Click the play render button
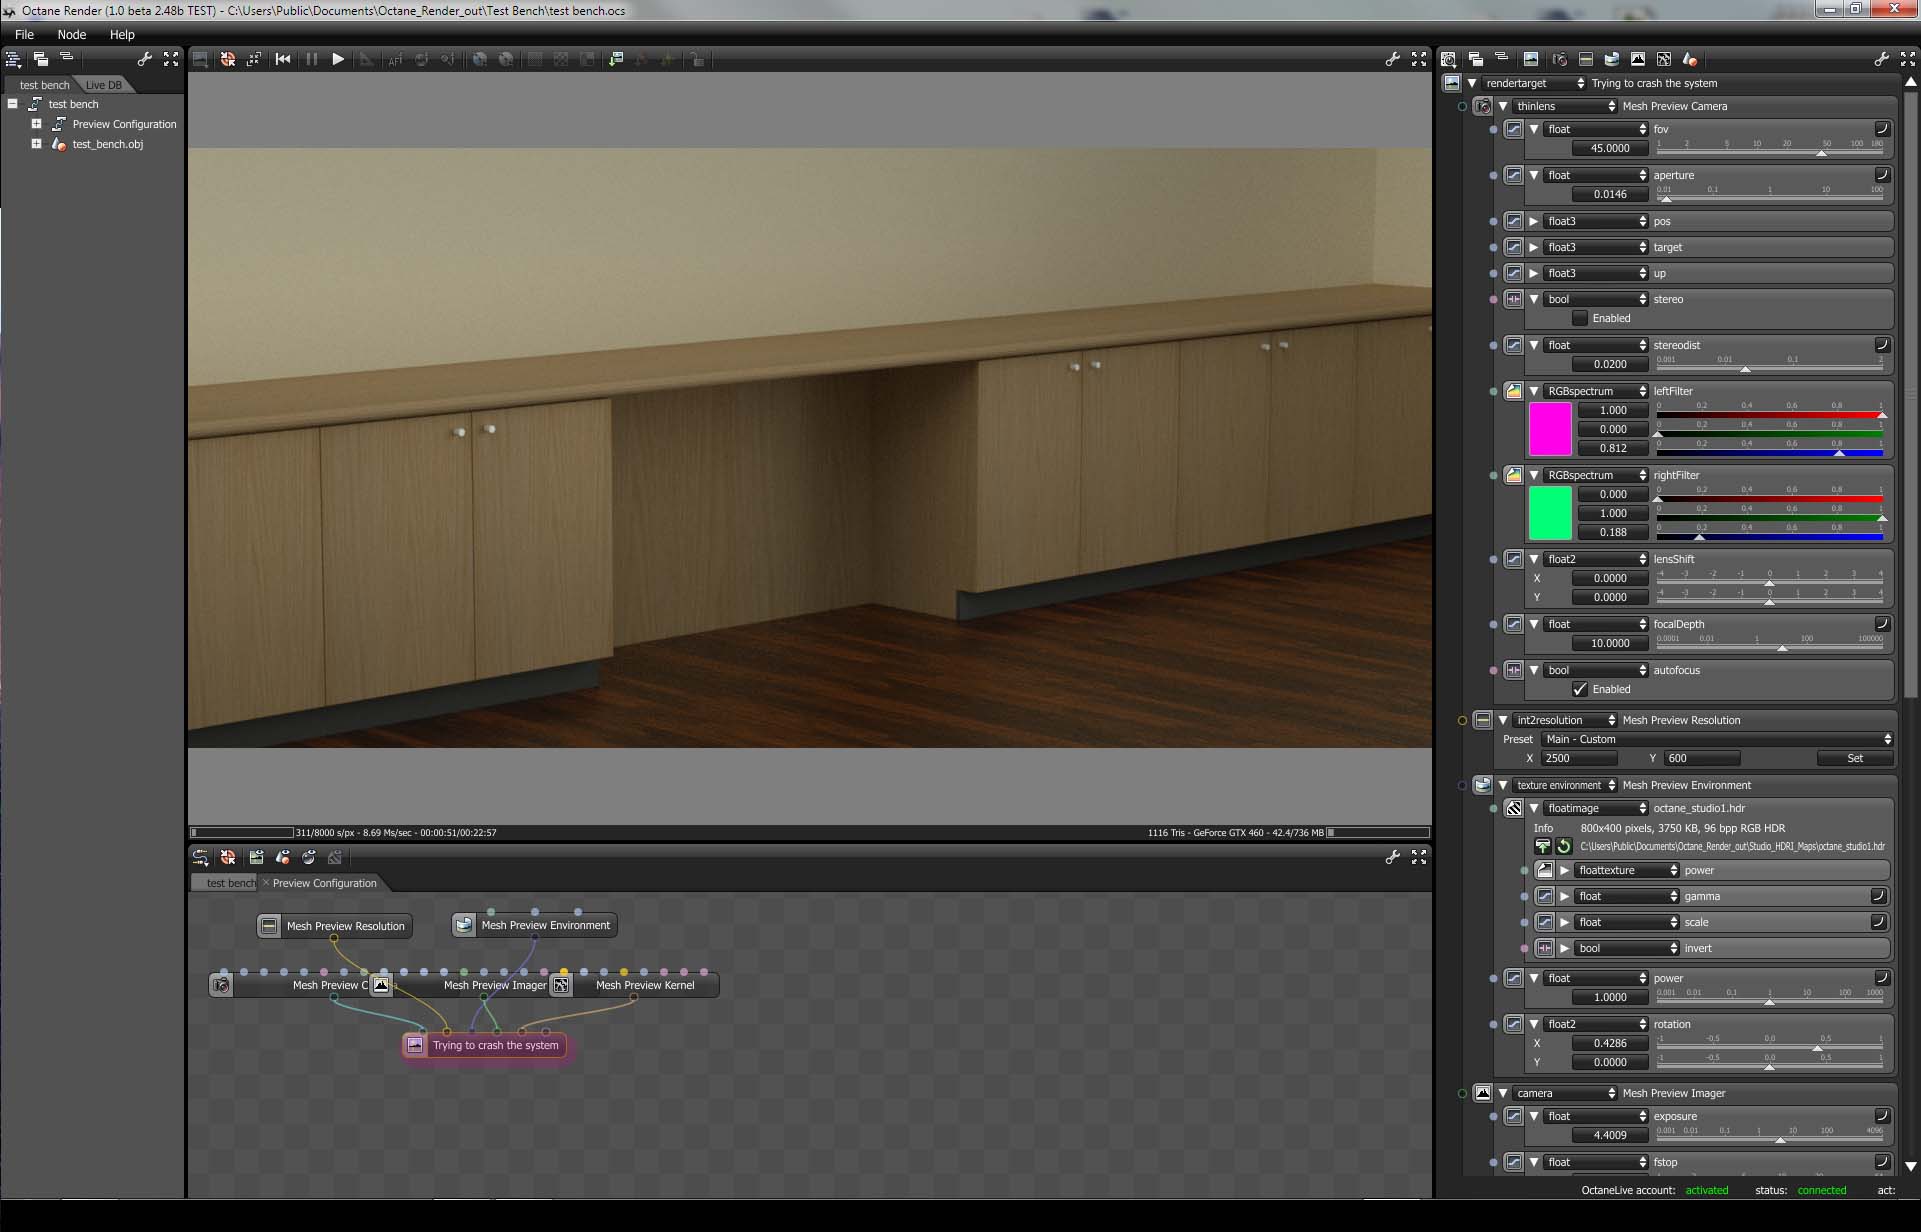1921x1232 pixels. (x=338, y=59)
